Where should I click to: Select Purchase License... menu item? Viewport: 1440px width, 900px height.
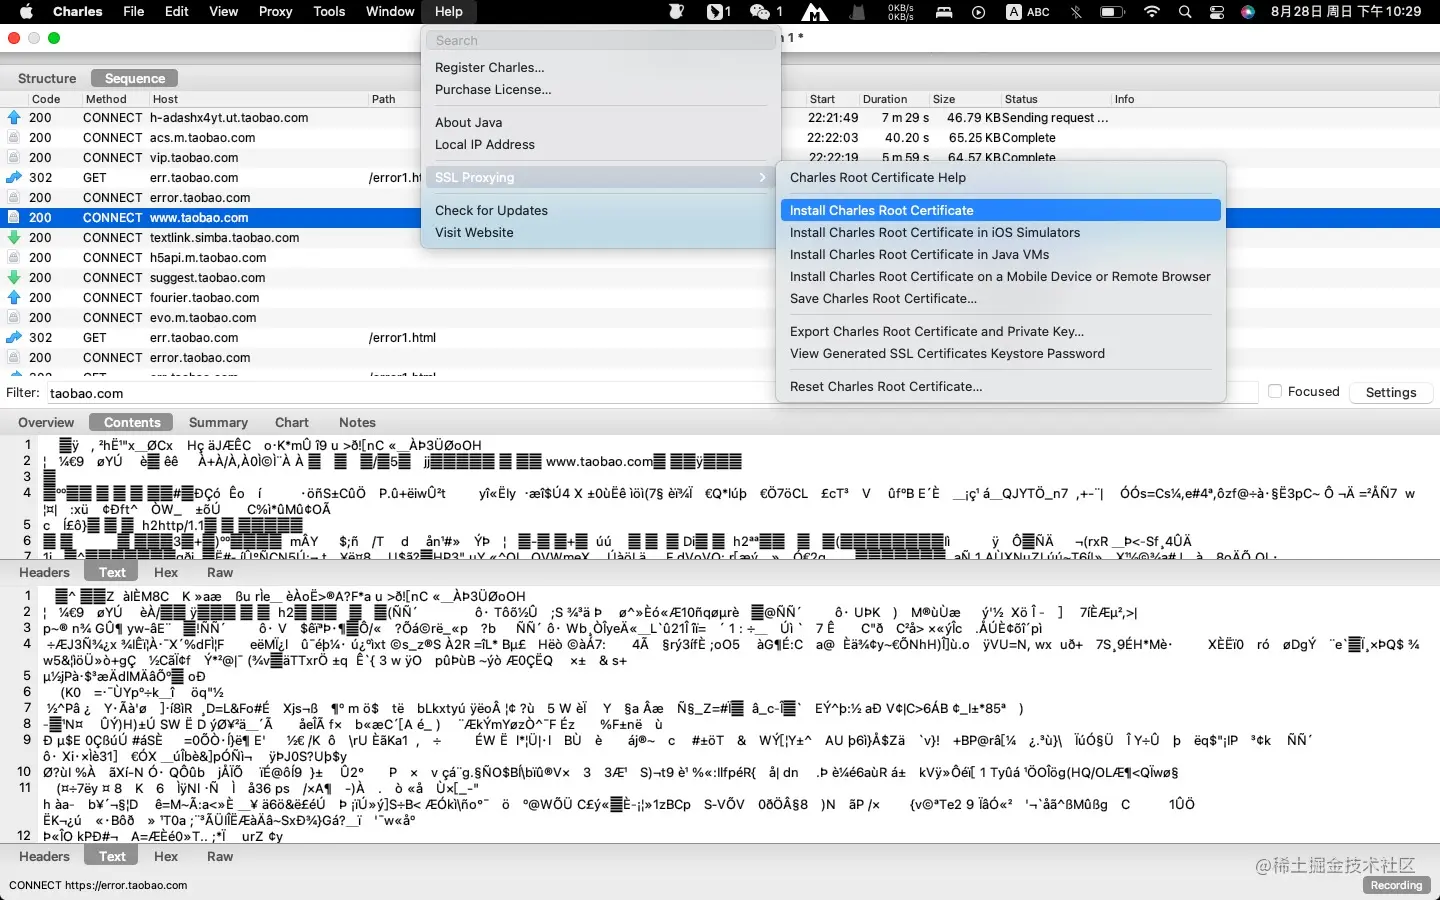tap(601, 89)
